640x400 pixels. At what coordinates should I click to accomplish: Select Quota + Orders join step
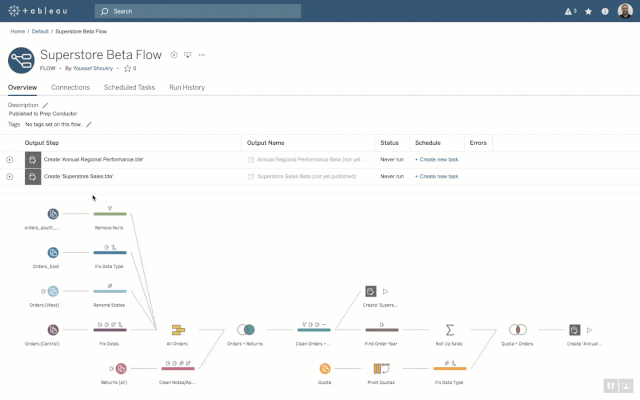(518, 329)
